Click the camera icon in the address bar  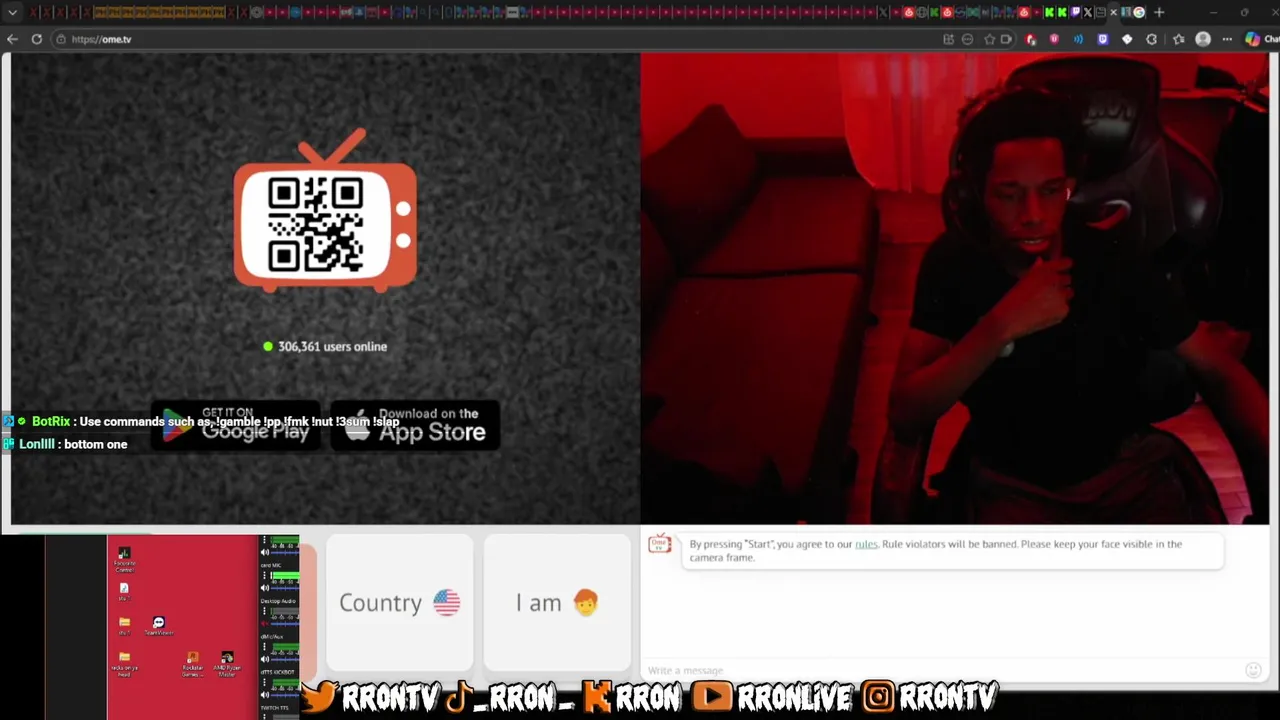coord(1006,39)
